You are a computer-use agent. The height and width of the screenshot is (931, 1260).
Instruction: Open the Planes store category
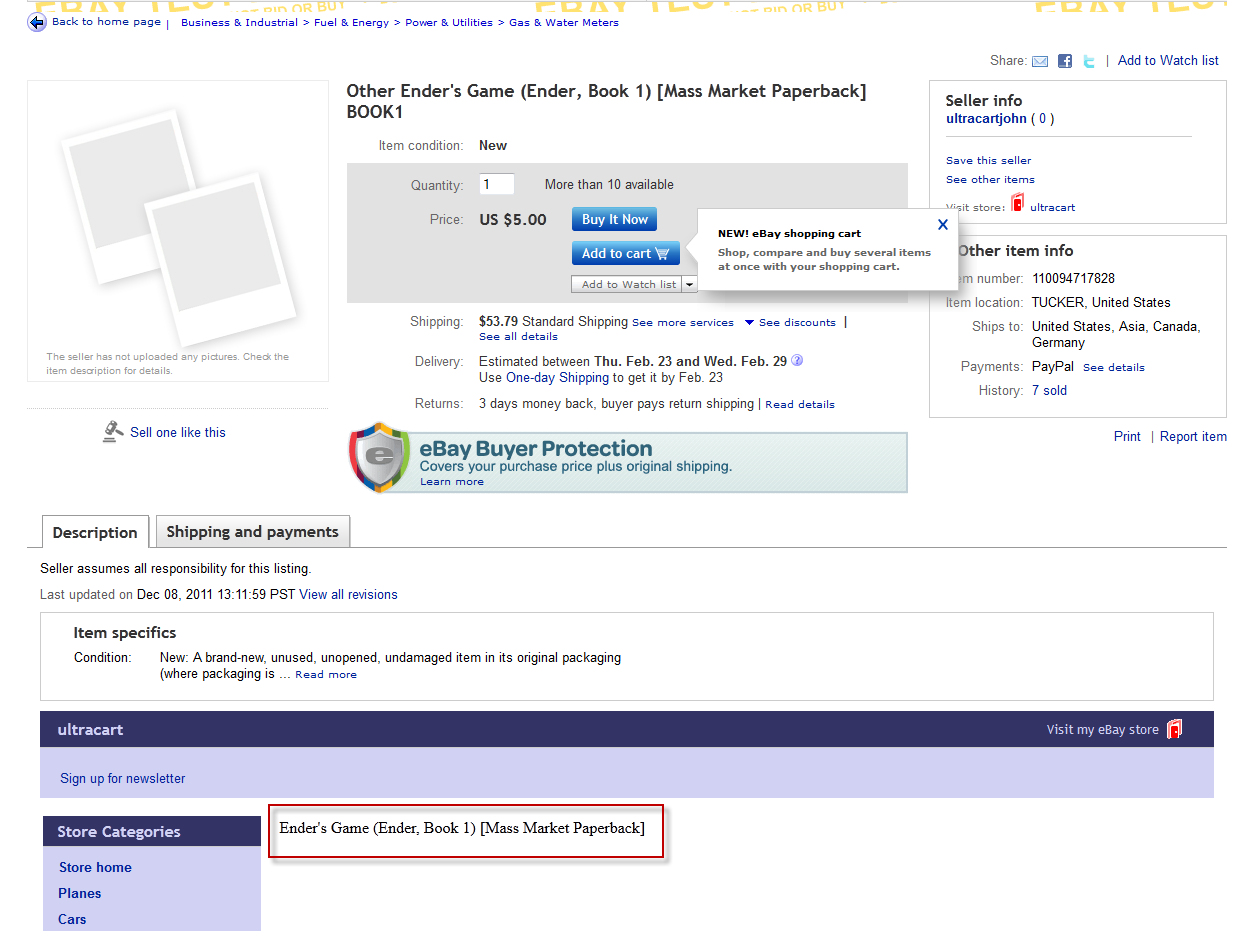pyautogui.click(x=80, y=894)
